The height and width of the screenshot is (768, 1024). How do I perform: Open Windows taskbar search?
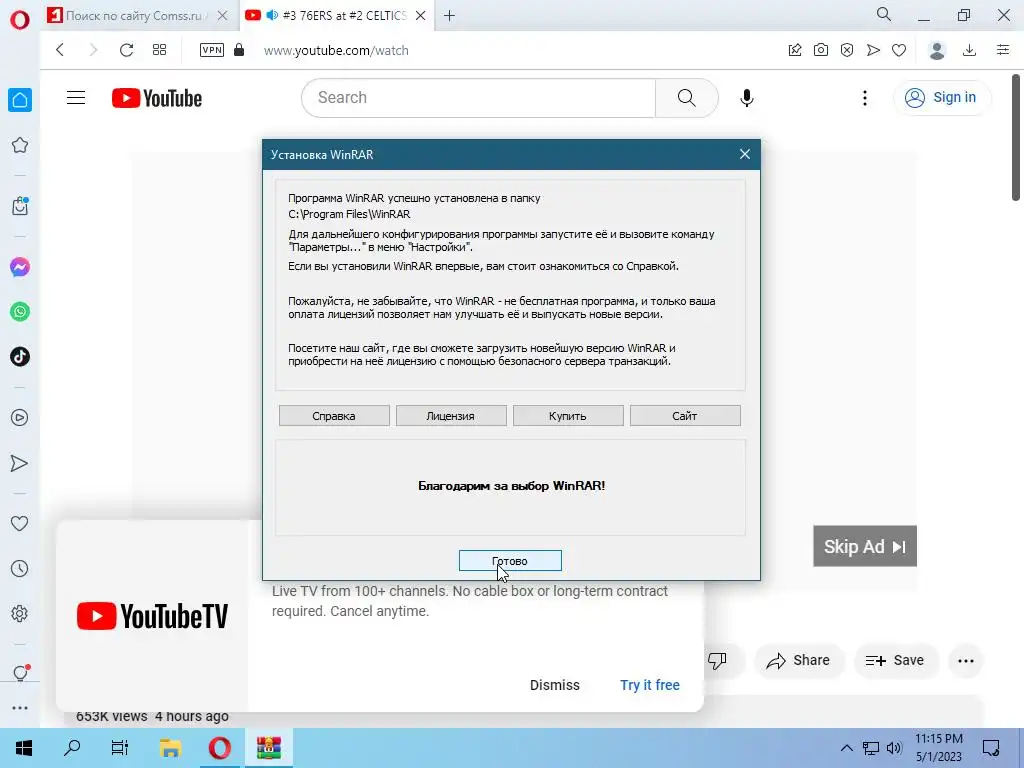[72, 748]
